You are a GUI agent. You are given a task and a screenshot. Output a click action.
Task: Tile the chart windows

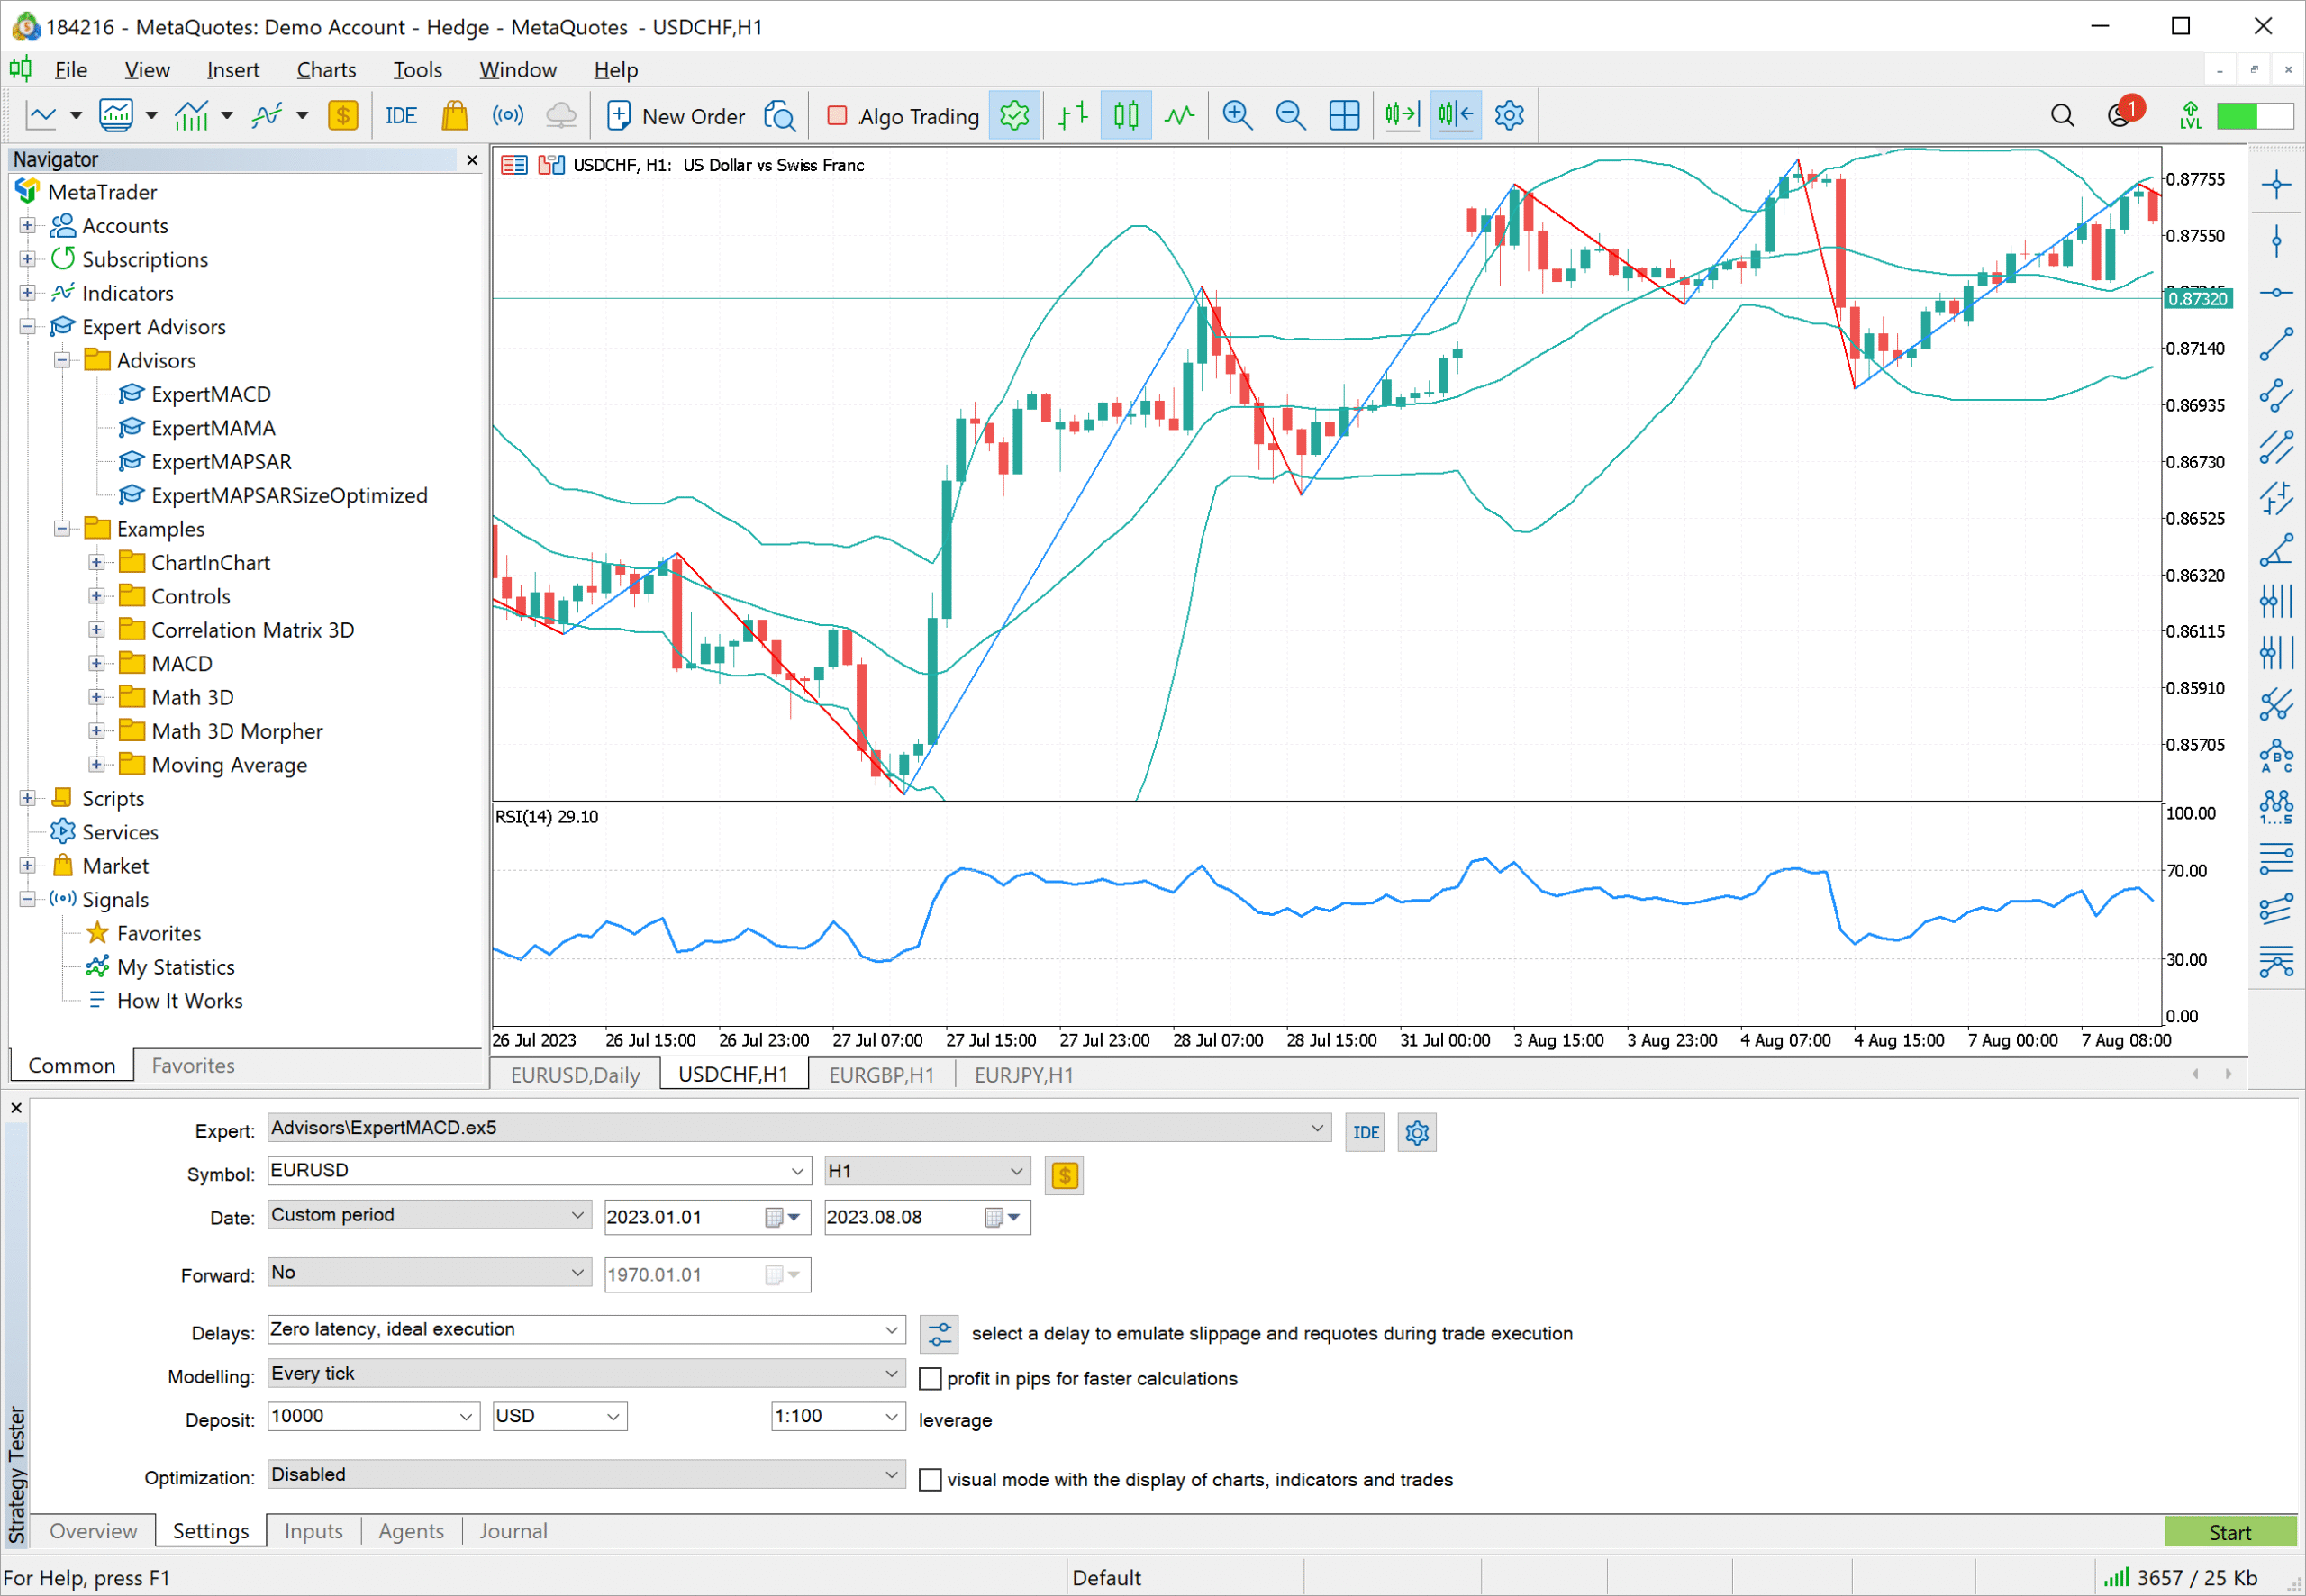1343,115
